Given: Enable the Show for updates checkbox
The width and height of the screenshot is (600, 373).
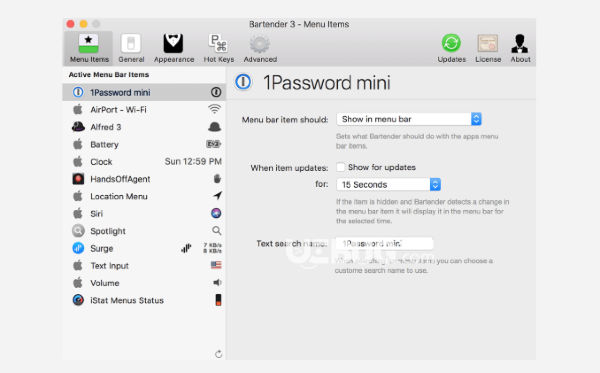Looking at the screenshot, I should tap(341, 167).
